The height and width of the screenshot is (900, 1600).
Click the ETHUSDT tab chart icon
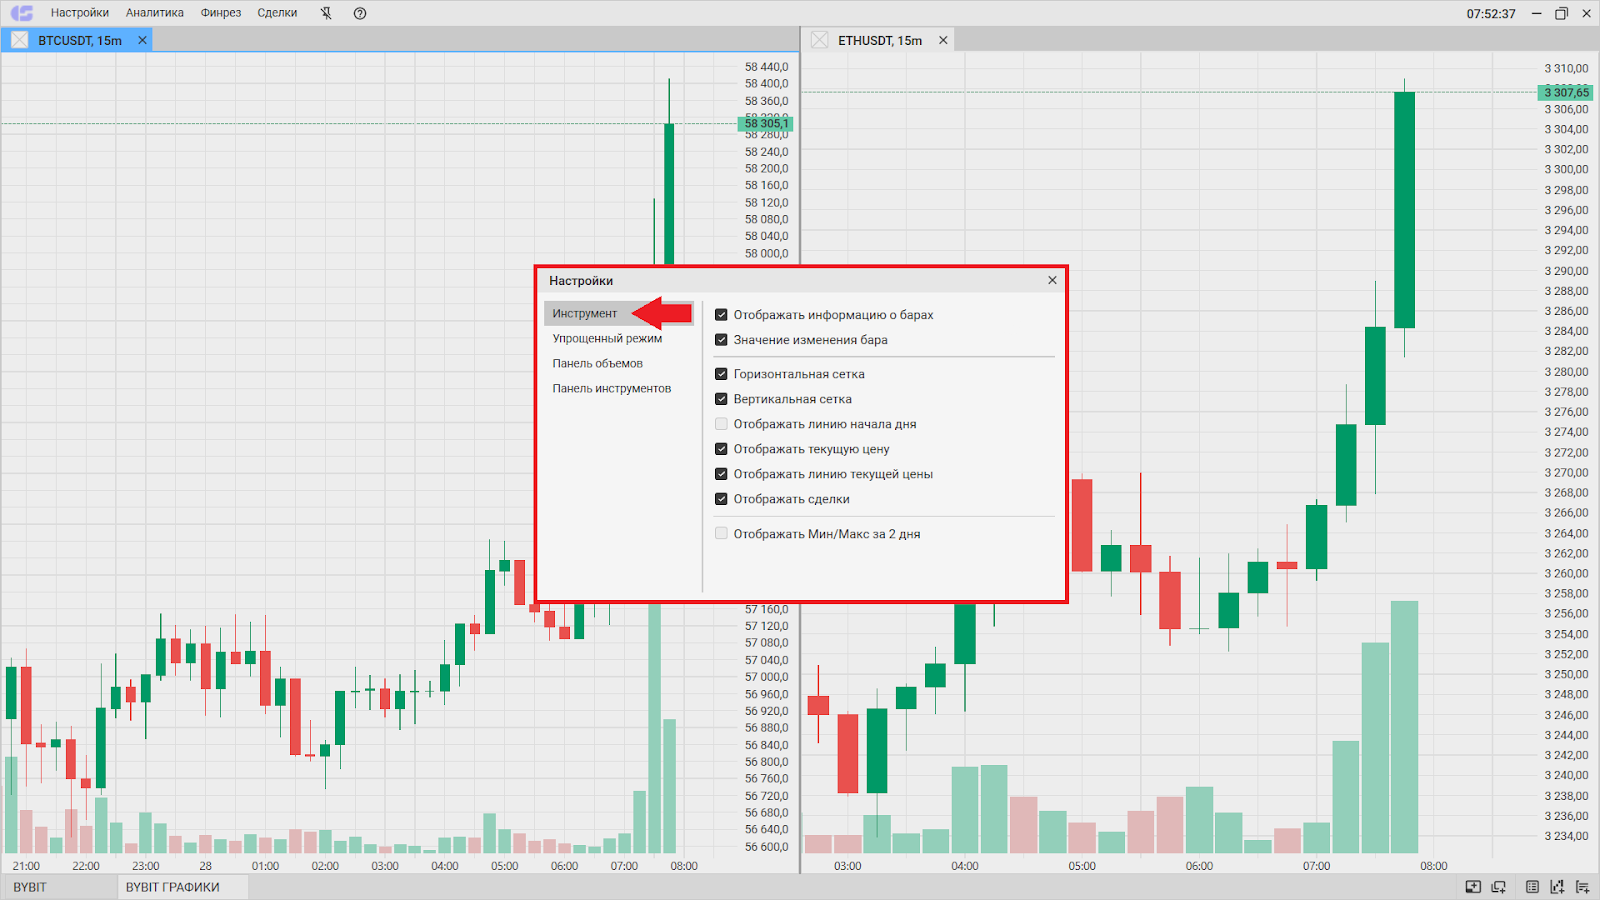pyautogui.click(x=820, y=40)
